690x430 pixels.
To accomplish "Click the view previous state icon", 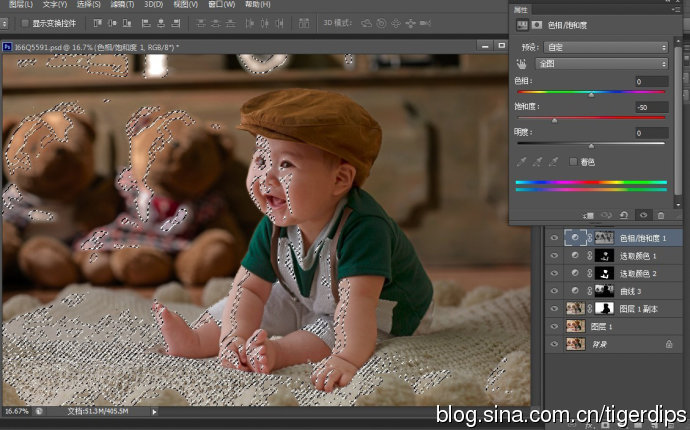I will (x=606, y=215).
